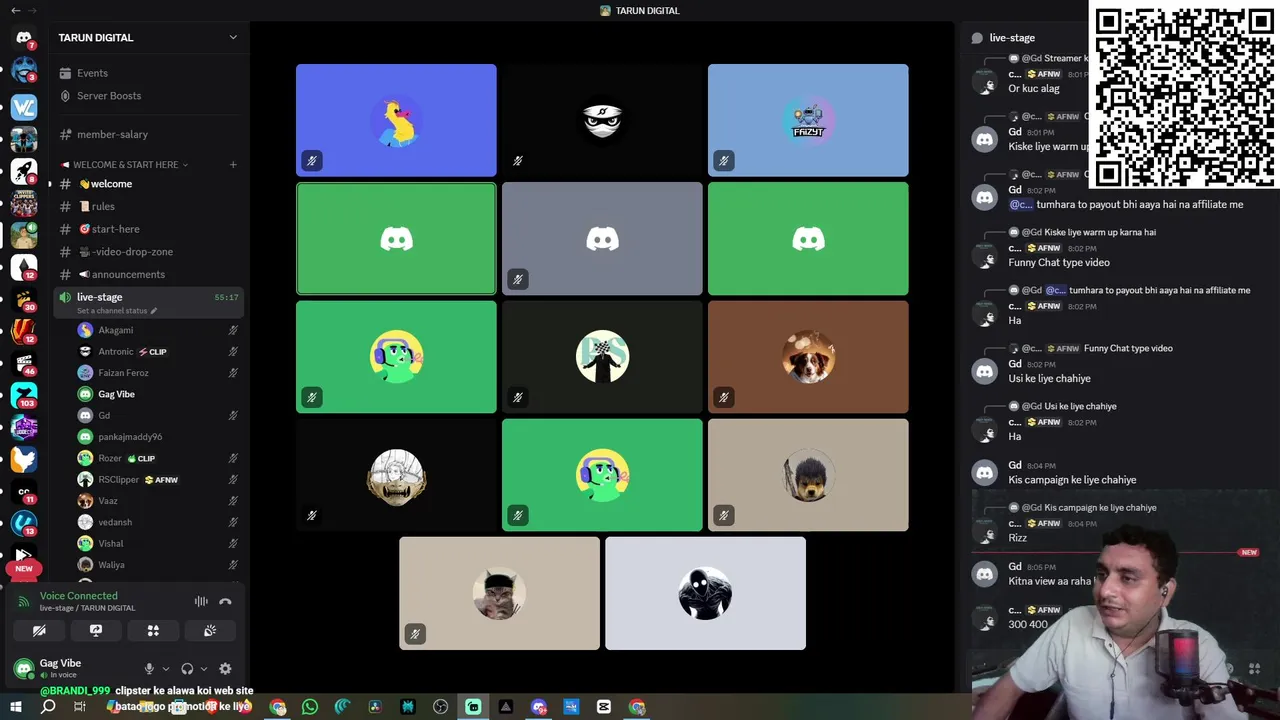Open member-salary channel

click(x=149, y=134)
